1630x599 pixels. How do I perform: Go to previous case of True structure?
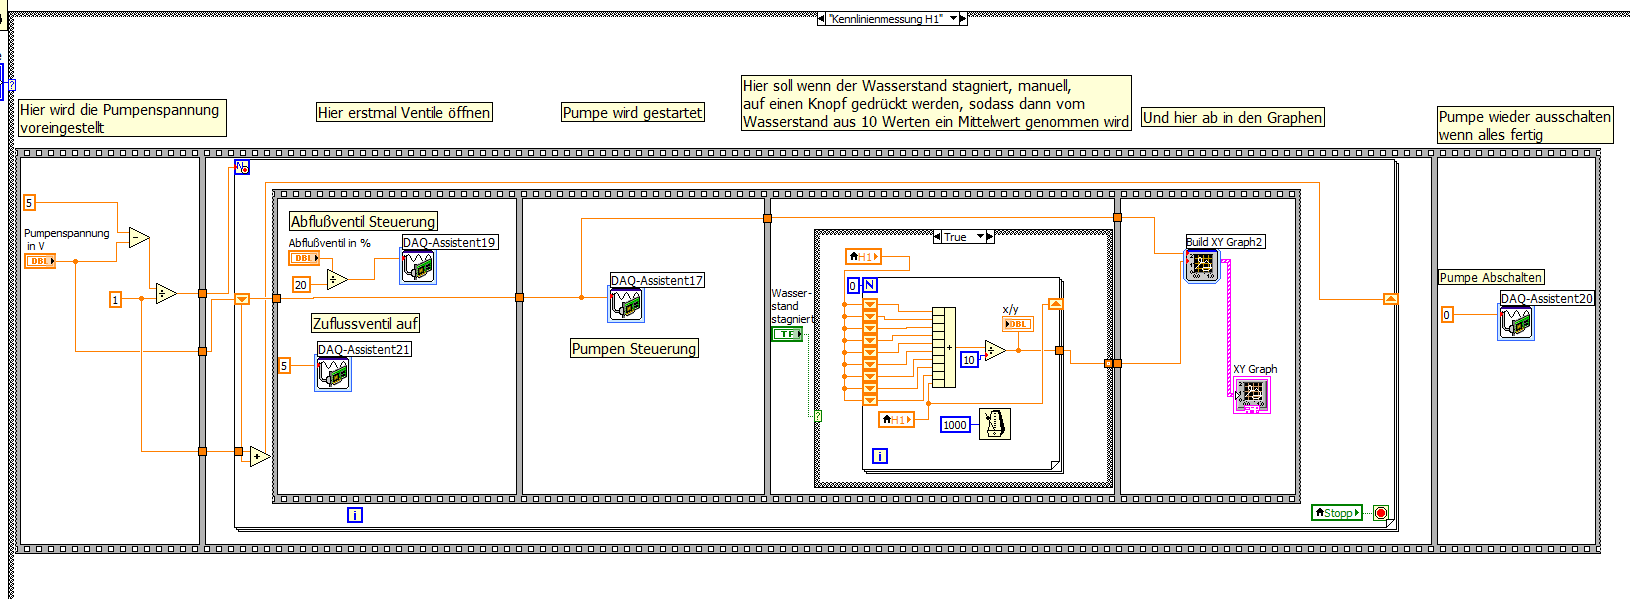[937, 237]
